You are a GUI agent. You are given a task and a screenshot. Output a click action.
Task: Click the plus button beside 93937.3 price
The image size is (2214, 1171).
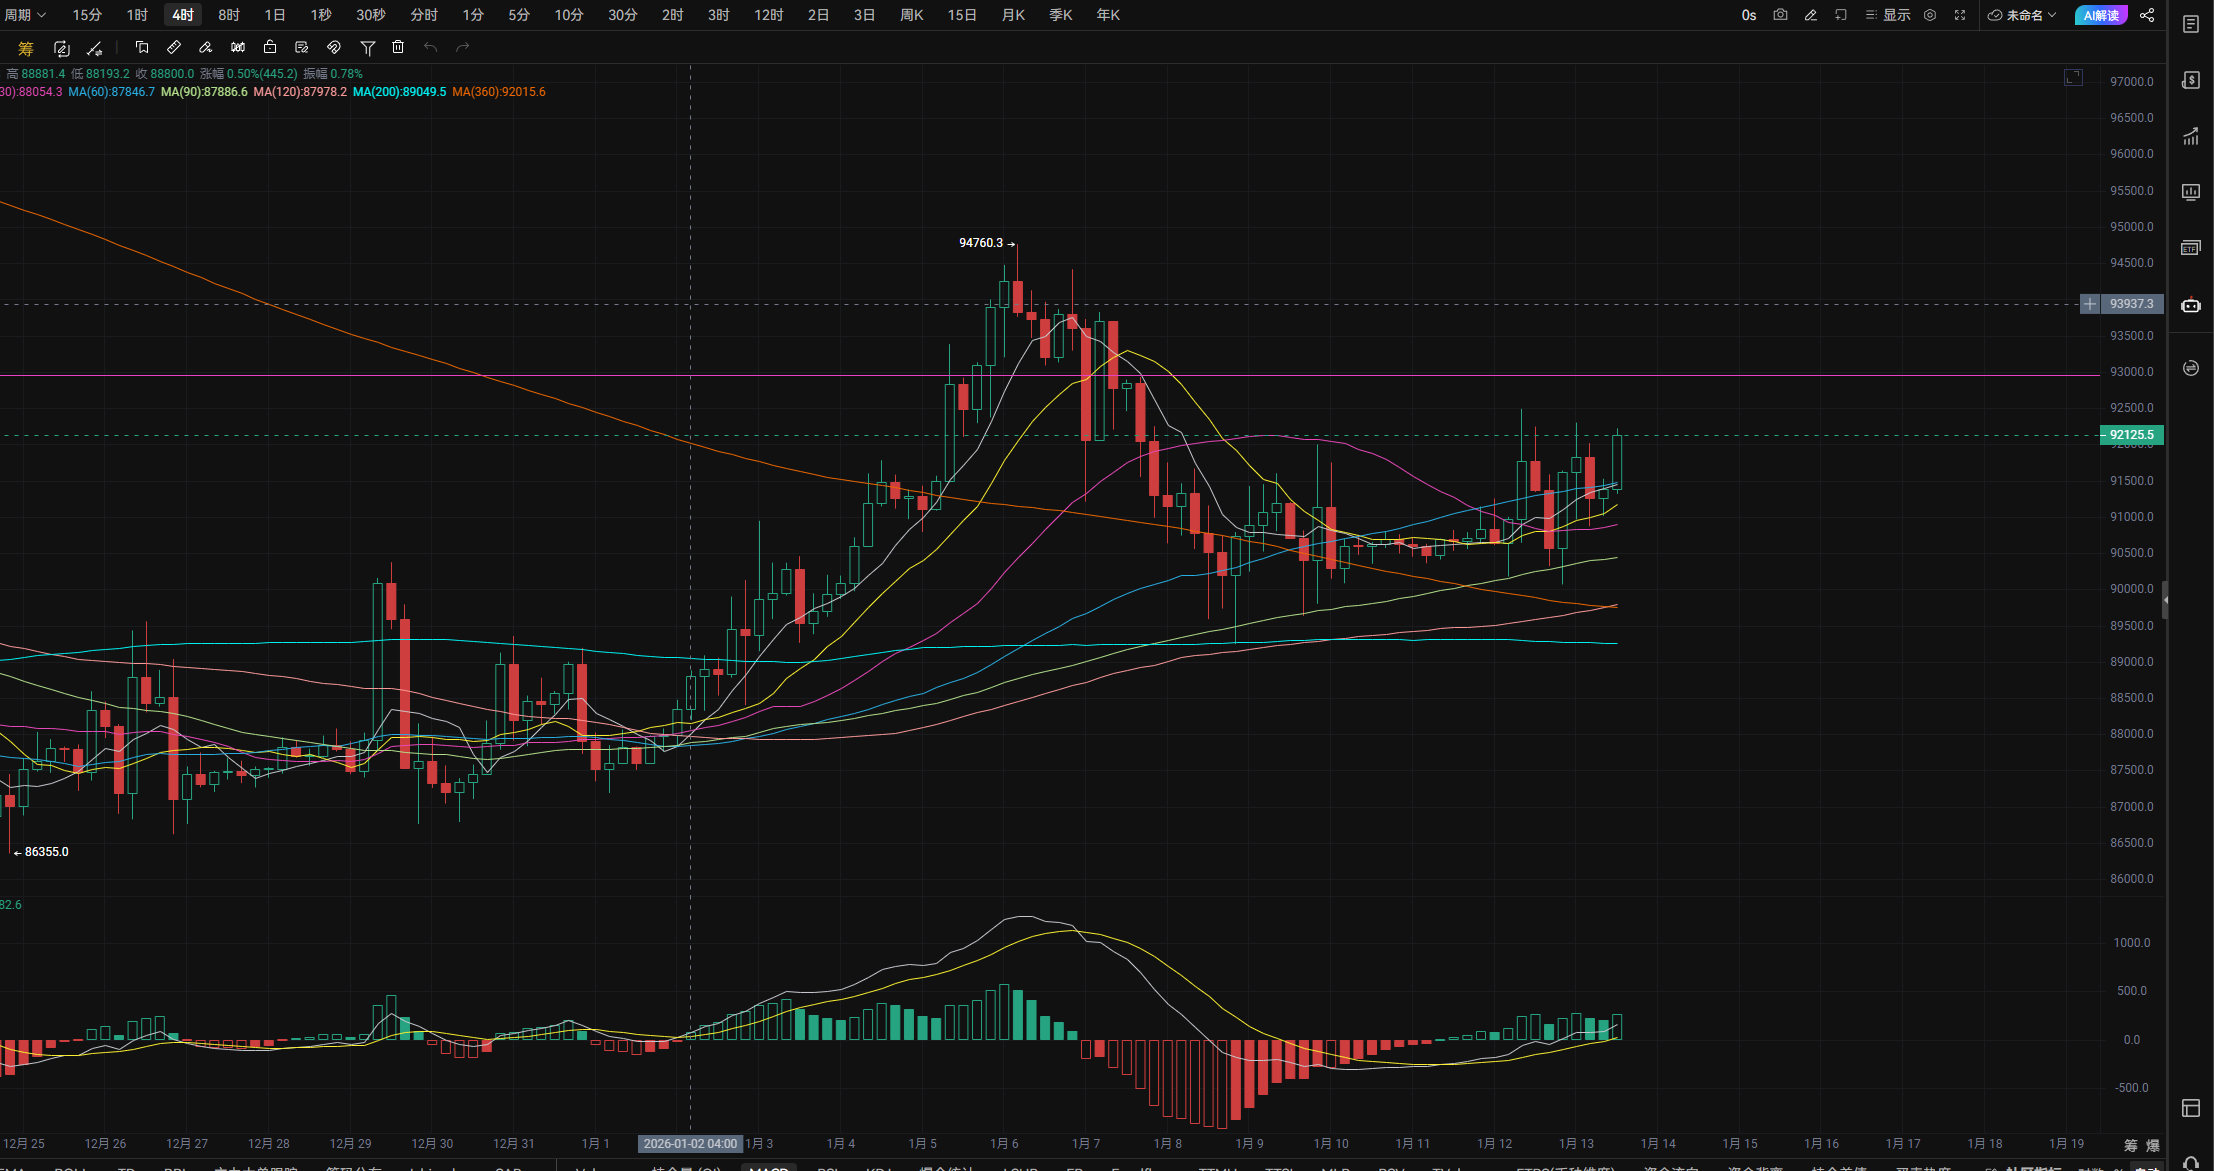click(2089, 304)
